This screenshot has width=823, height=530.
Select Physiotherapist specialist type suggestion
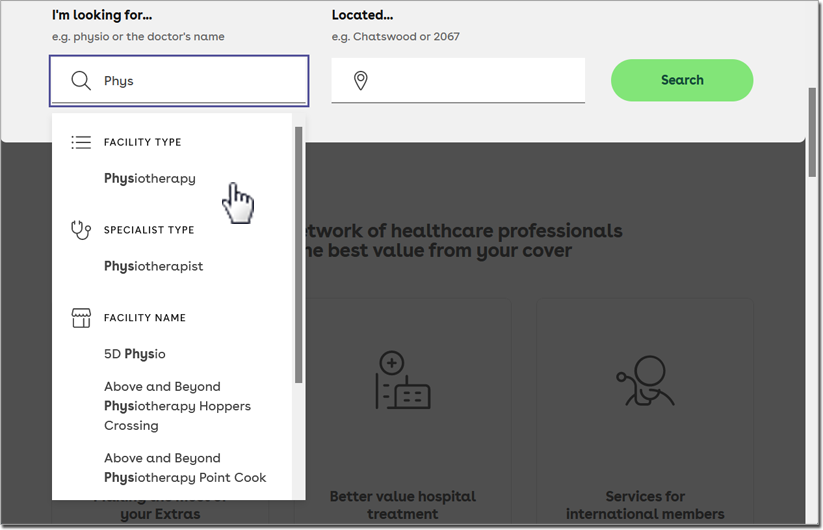click(x=153, y=267)
